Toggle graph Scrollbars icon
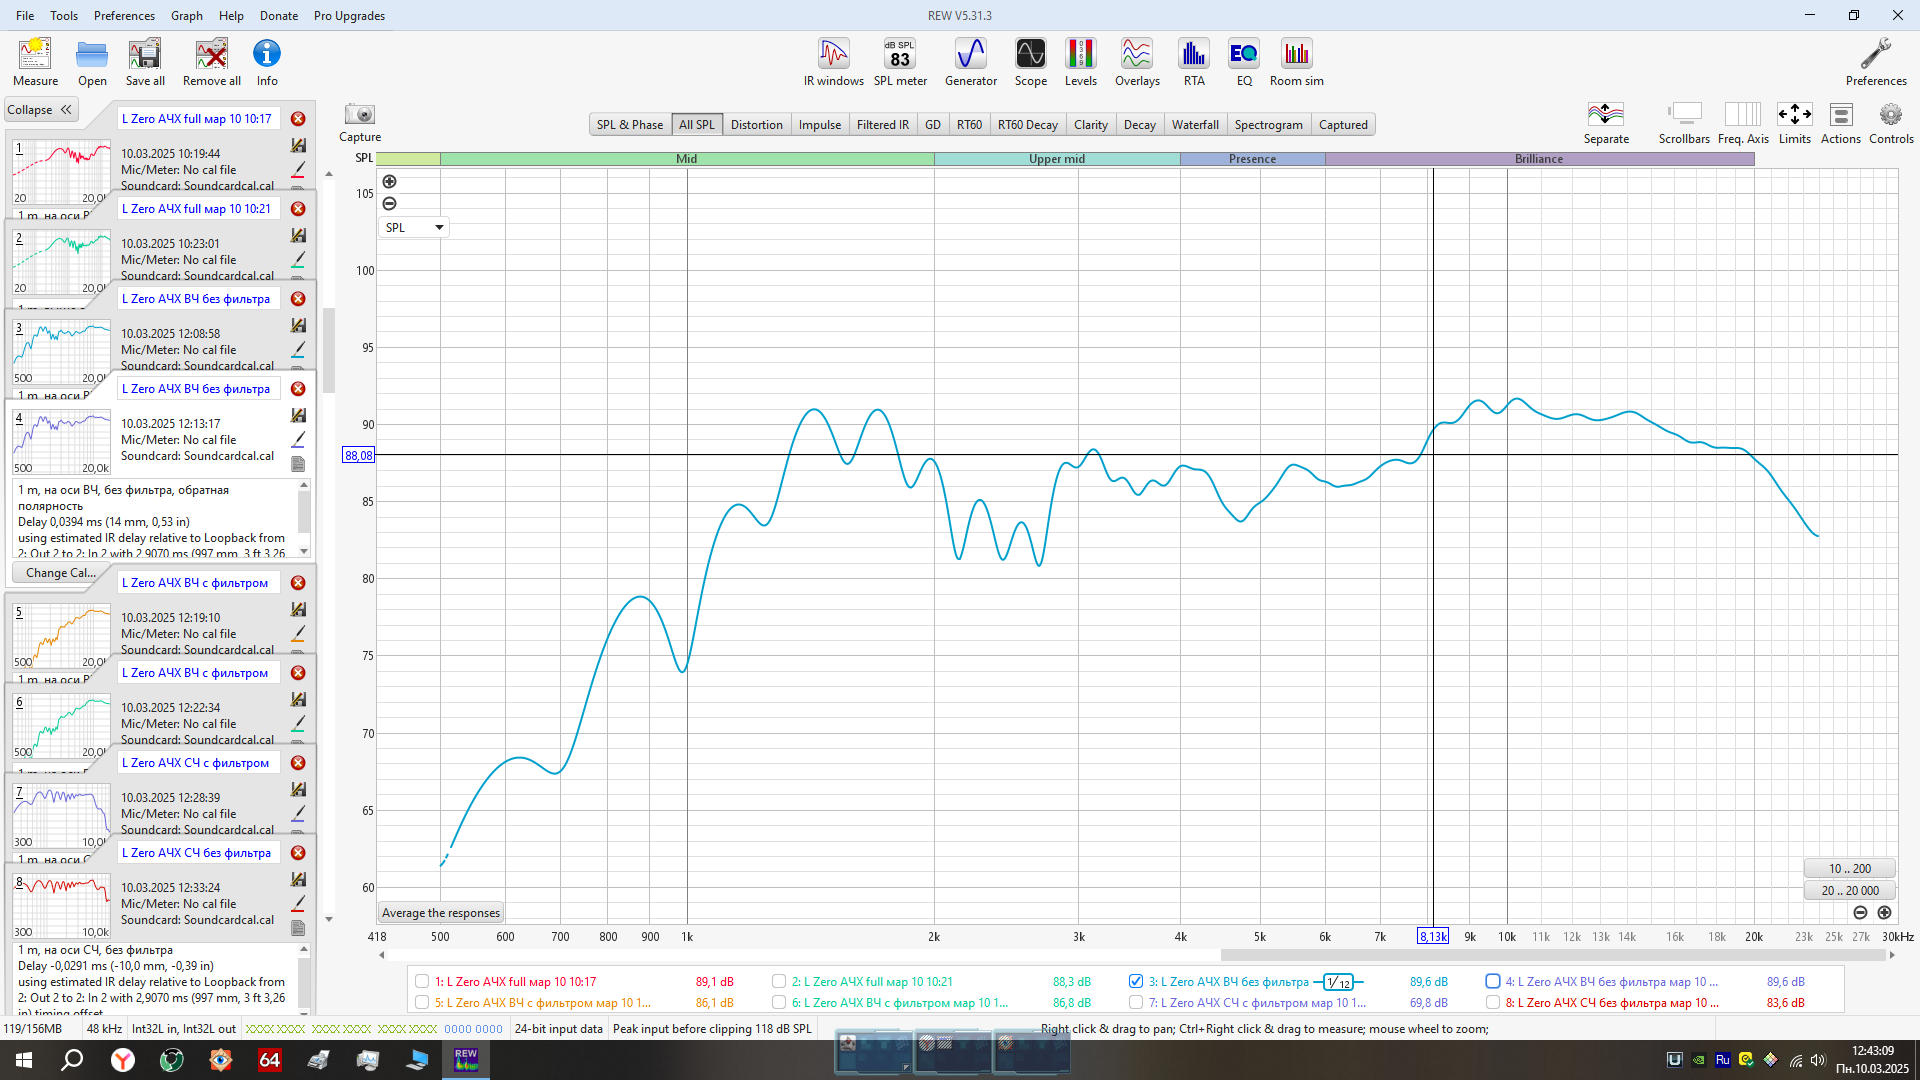 [1684, 122]
